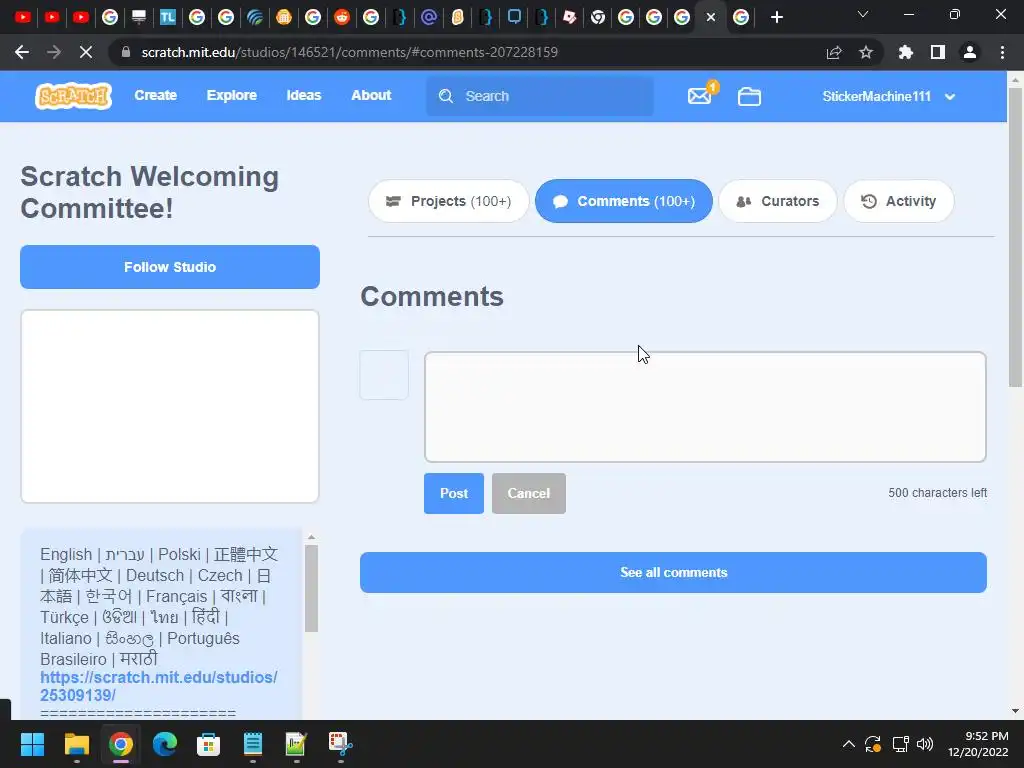Click the Scratch search field
Screen dimensions: 1024x768
tap(540, 96)
